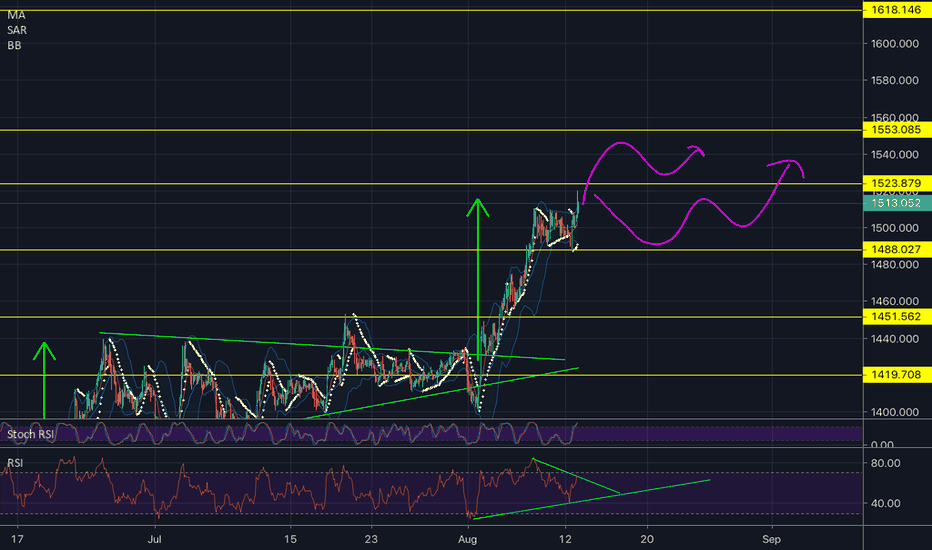This screenshot has width=932, height=550.
Task: Select the Stoch RSI pane label
Action: coord(30,434)
